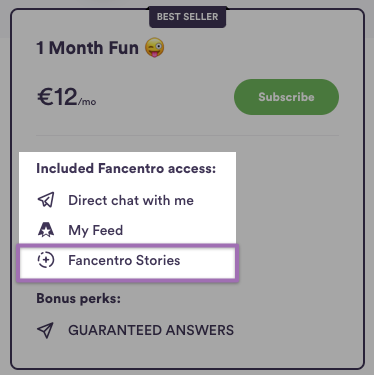This screenshot has width=374, height=375.
Task: Click the send arrow icon beside GUARANTEED ANSWERS
Action: point(45,330)
